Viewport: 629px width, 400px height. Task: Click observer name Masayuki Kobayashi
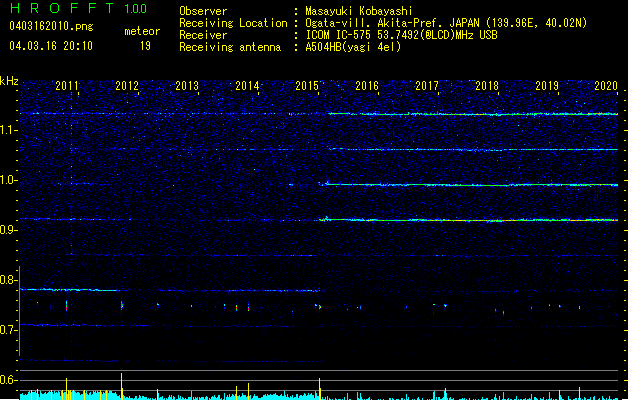359,11
